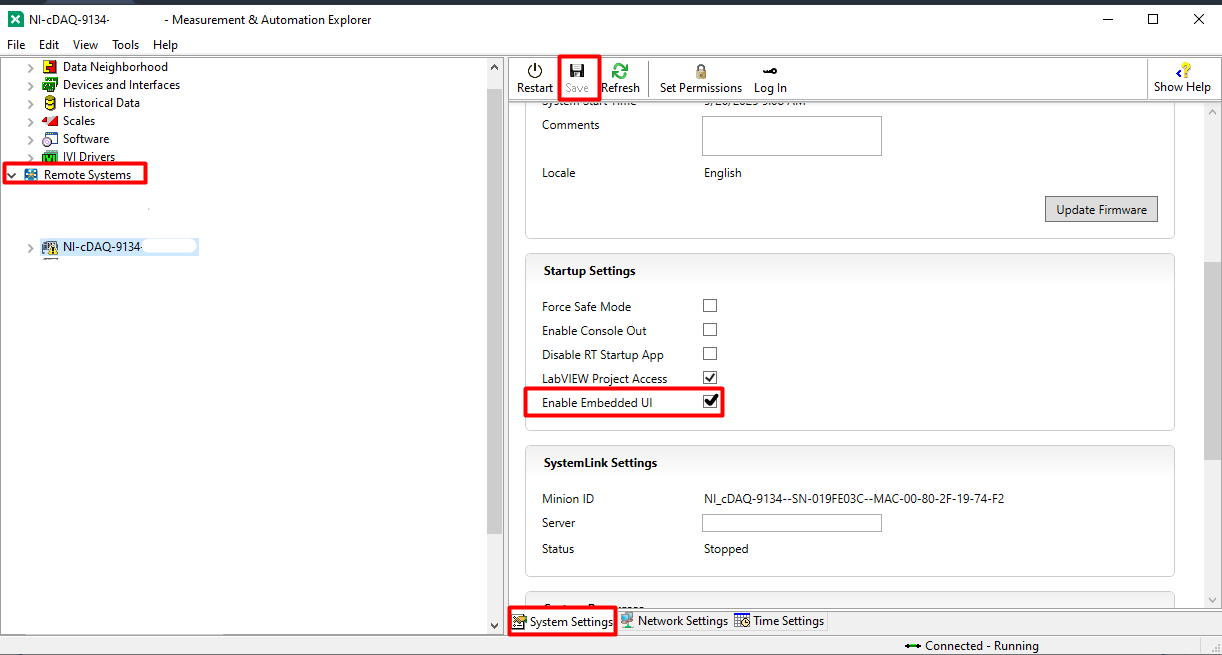Open the File menu

coord(17,45)
